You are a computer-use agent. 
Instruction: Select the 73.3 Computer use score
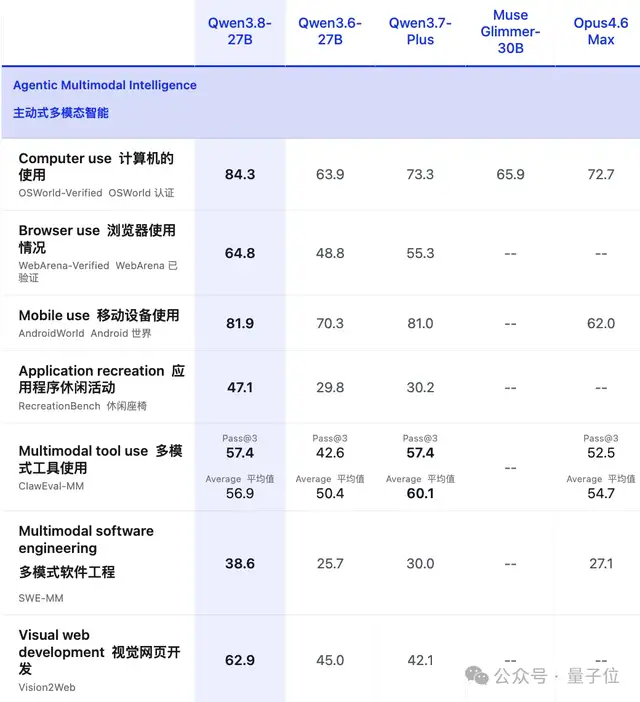(420, 174)
